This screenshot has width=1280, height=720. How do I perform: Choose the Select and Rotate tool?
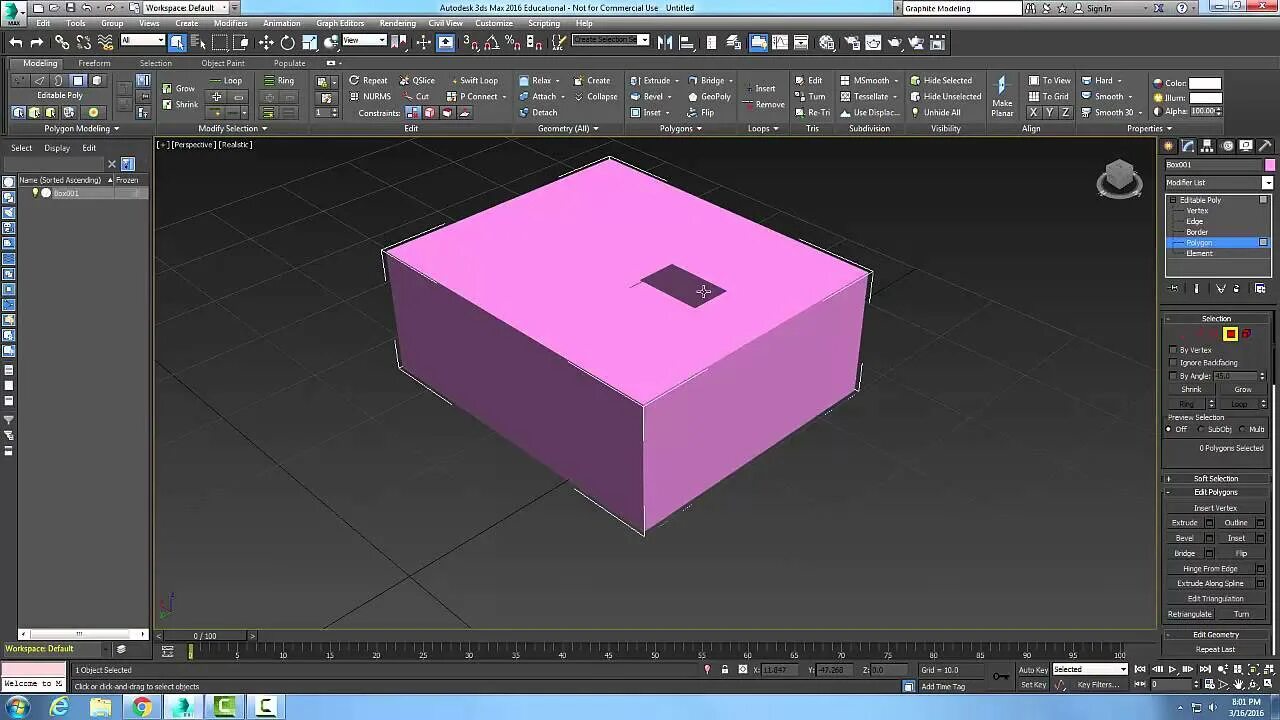pos(288,42)
